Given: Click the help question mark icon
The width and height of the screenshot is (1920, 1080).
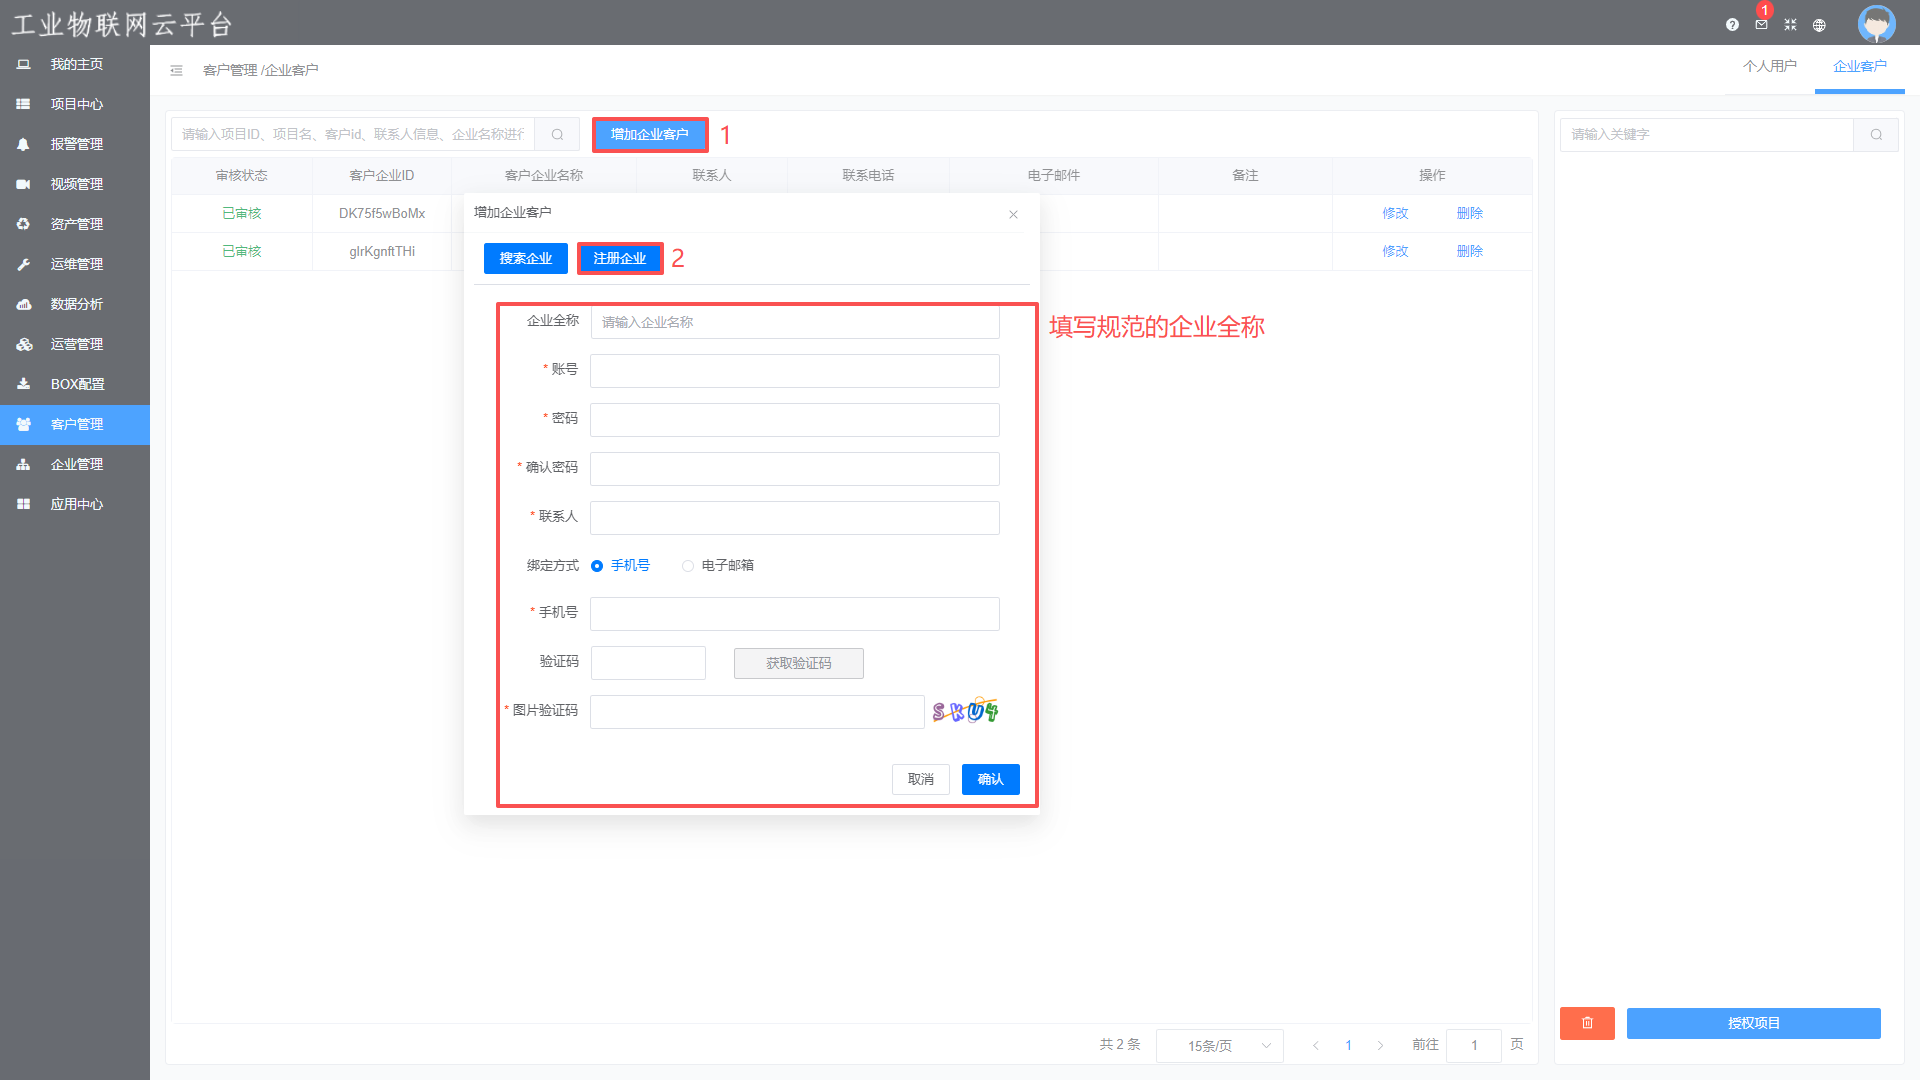Looking at the screenshot, I should 1732,25.
